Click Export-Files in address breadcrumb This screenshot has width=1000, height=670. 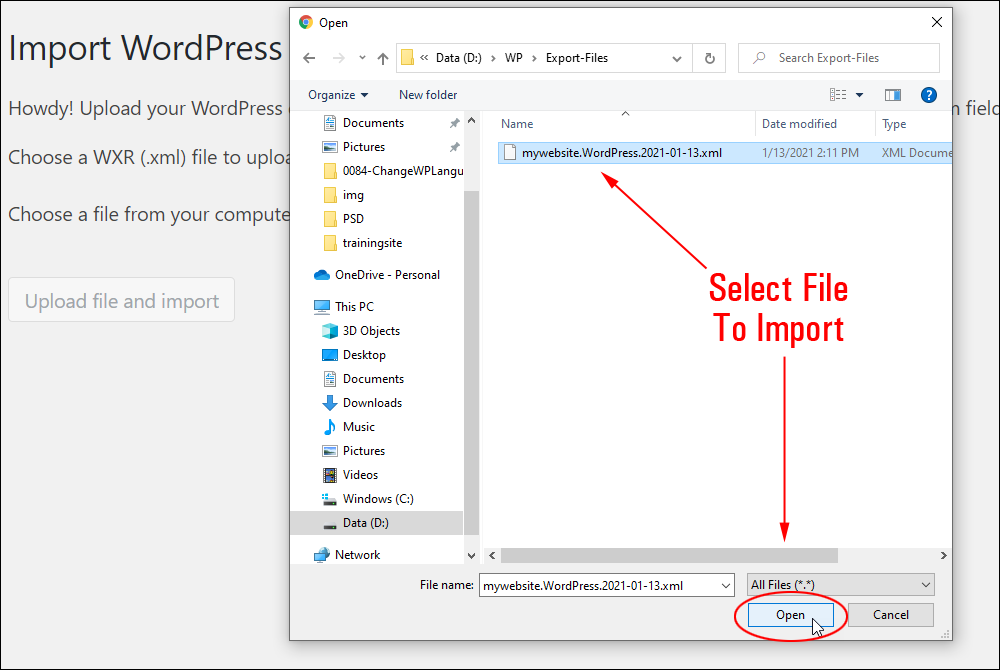pos(577,58)
